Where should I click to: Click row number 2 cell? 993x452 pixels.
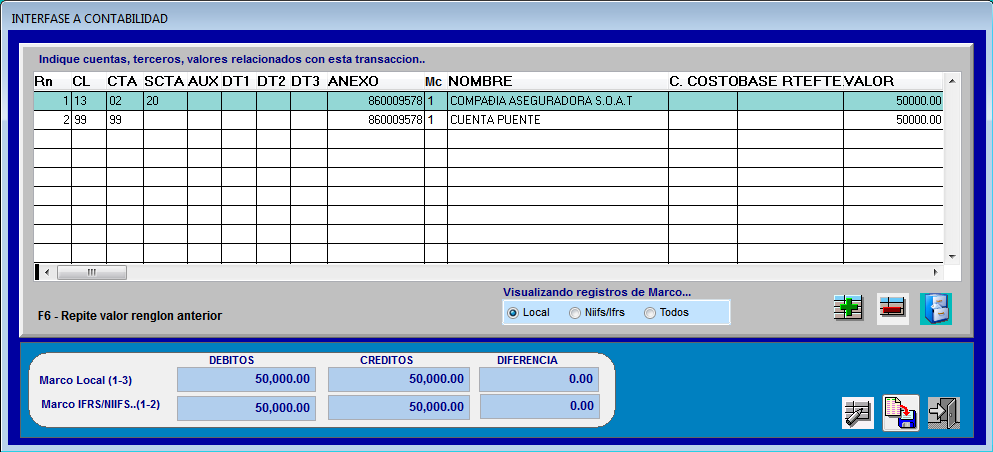coord(53,120)
